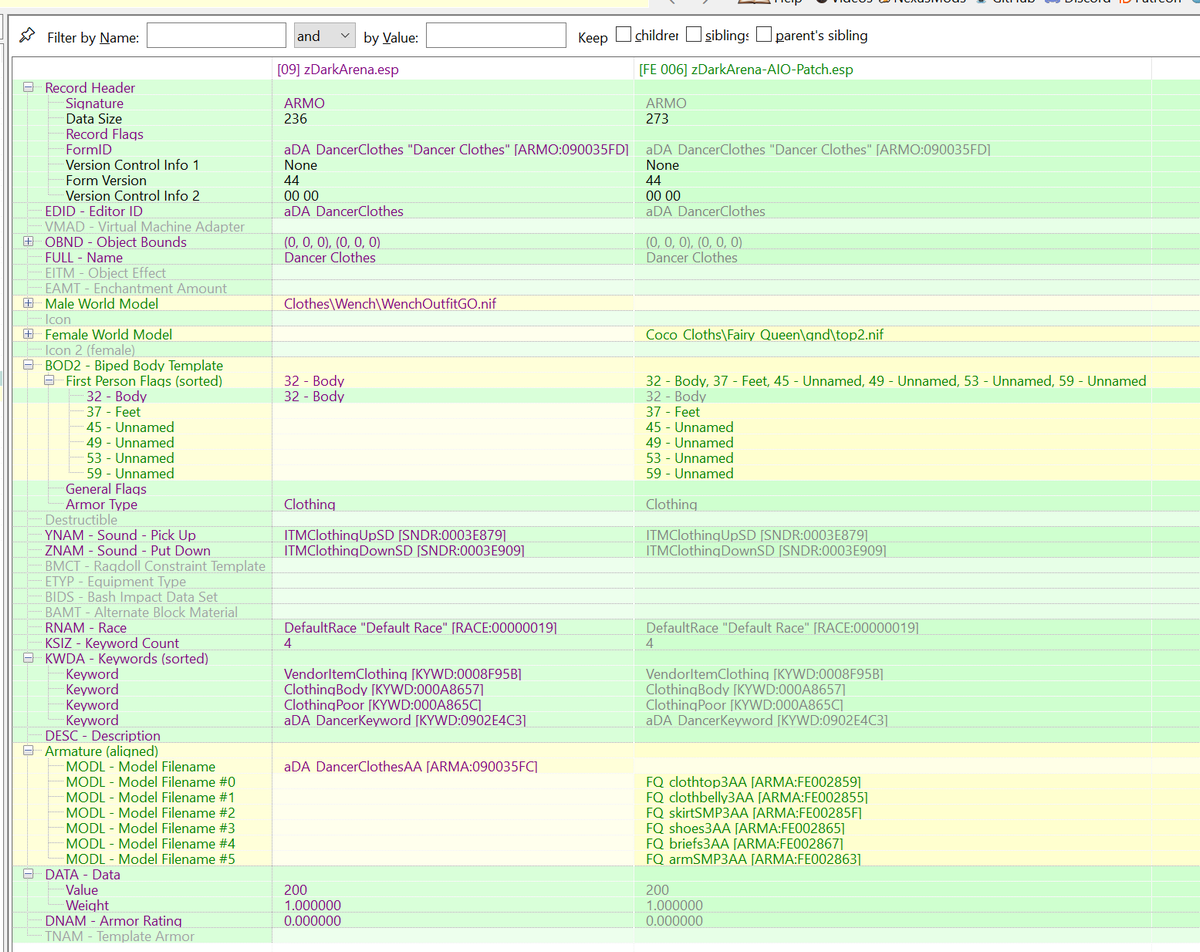The image size is (1200, 952).
Task: Click the FQ_clothtop3AA armature cell
Action: click(753, 782)
